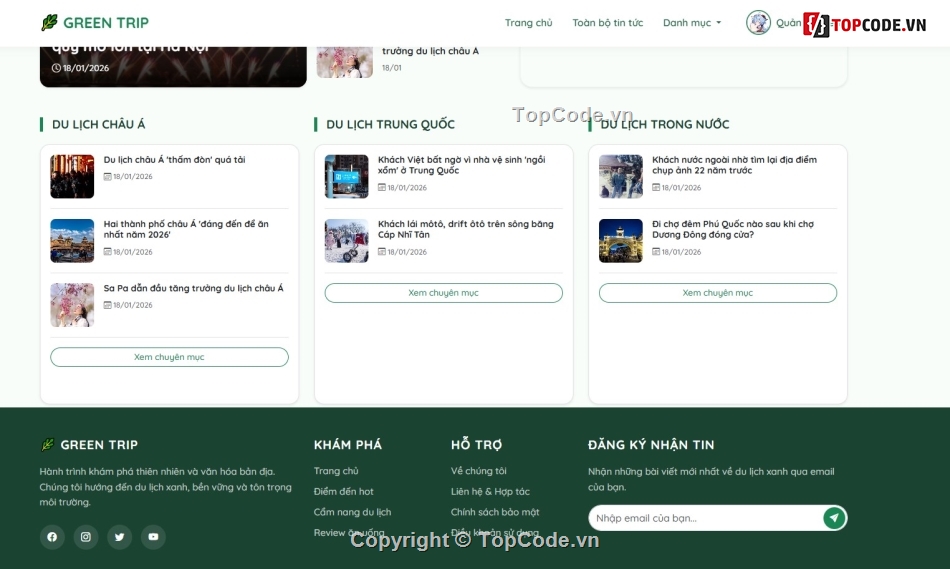Click the featured card date 18/01/2026 clock icon
This screenshot has height=569, width=950.
point(56,68)
